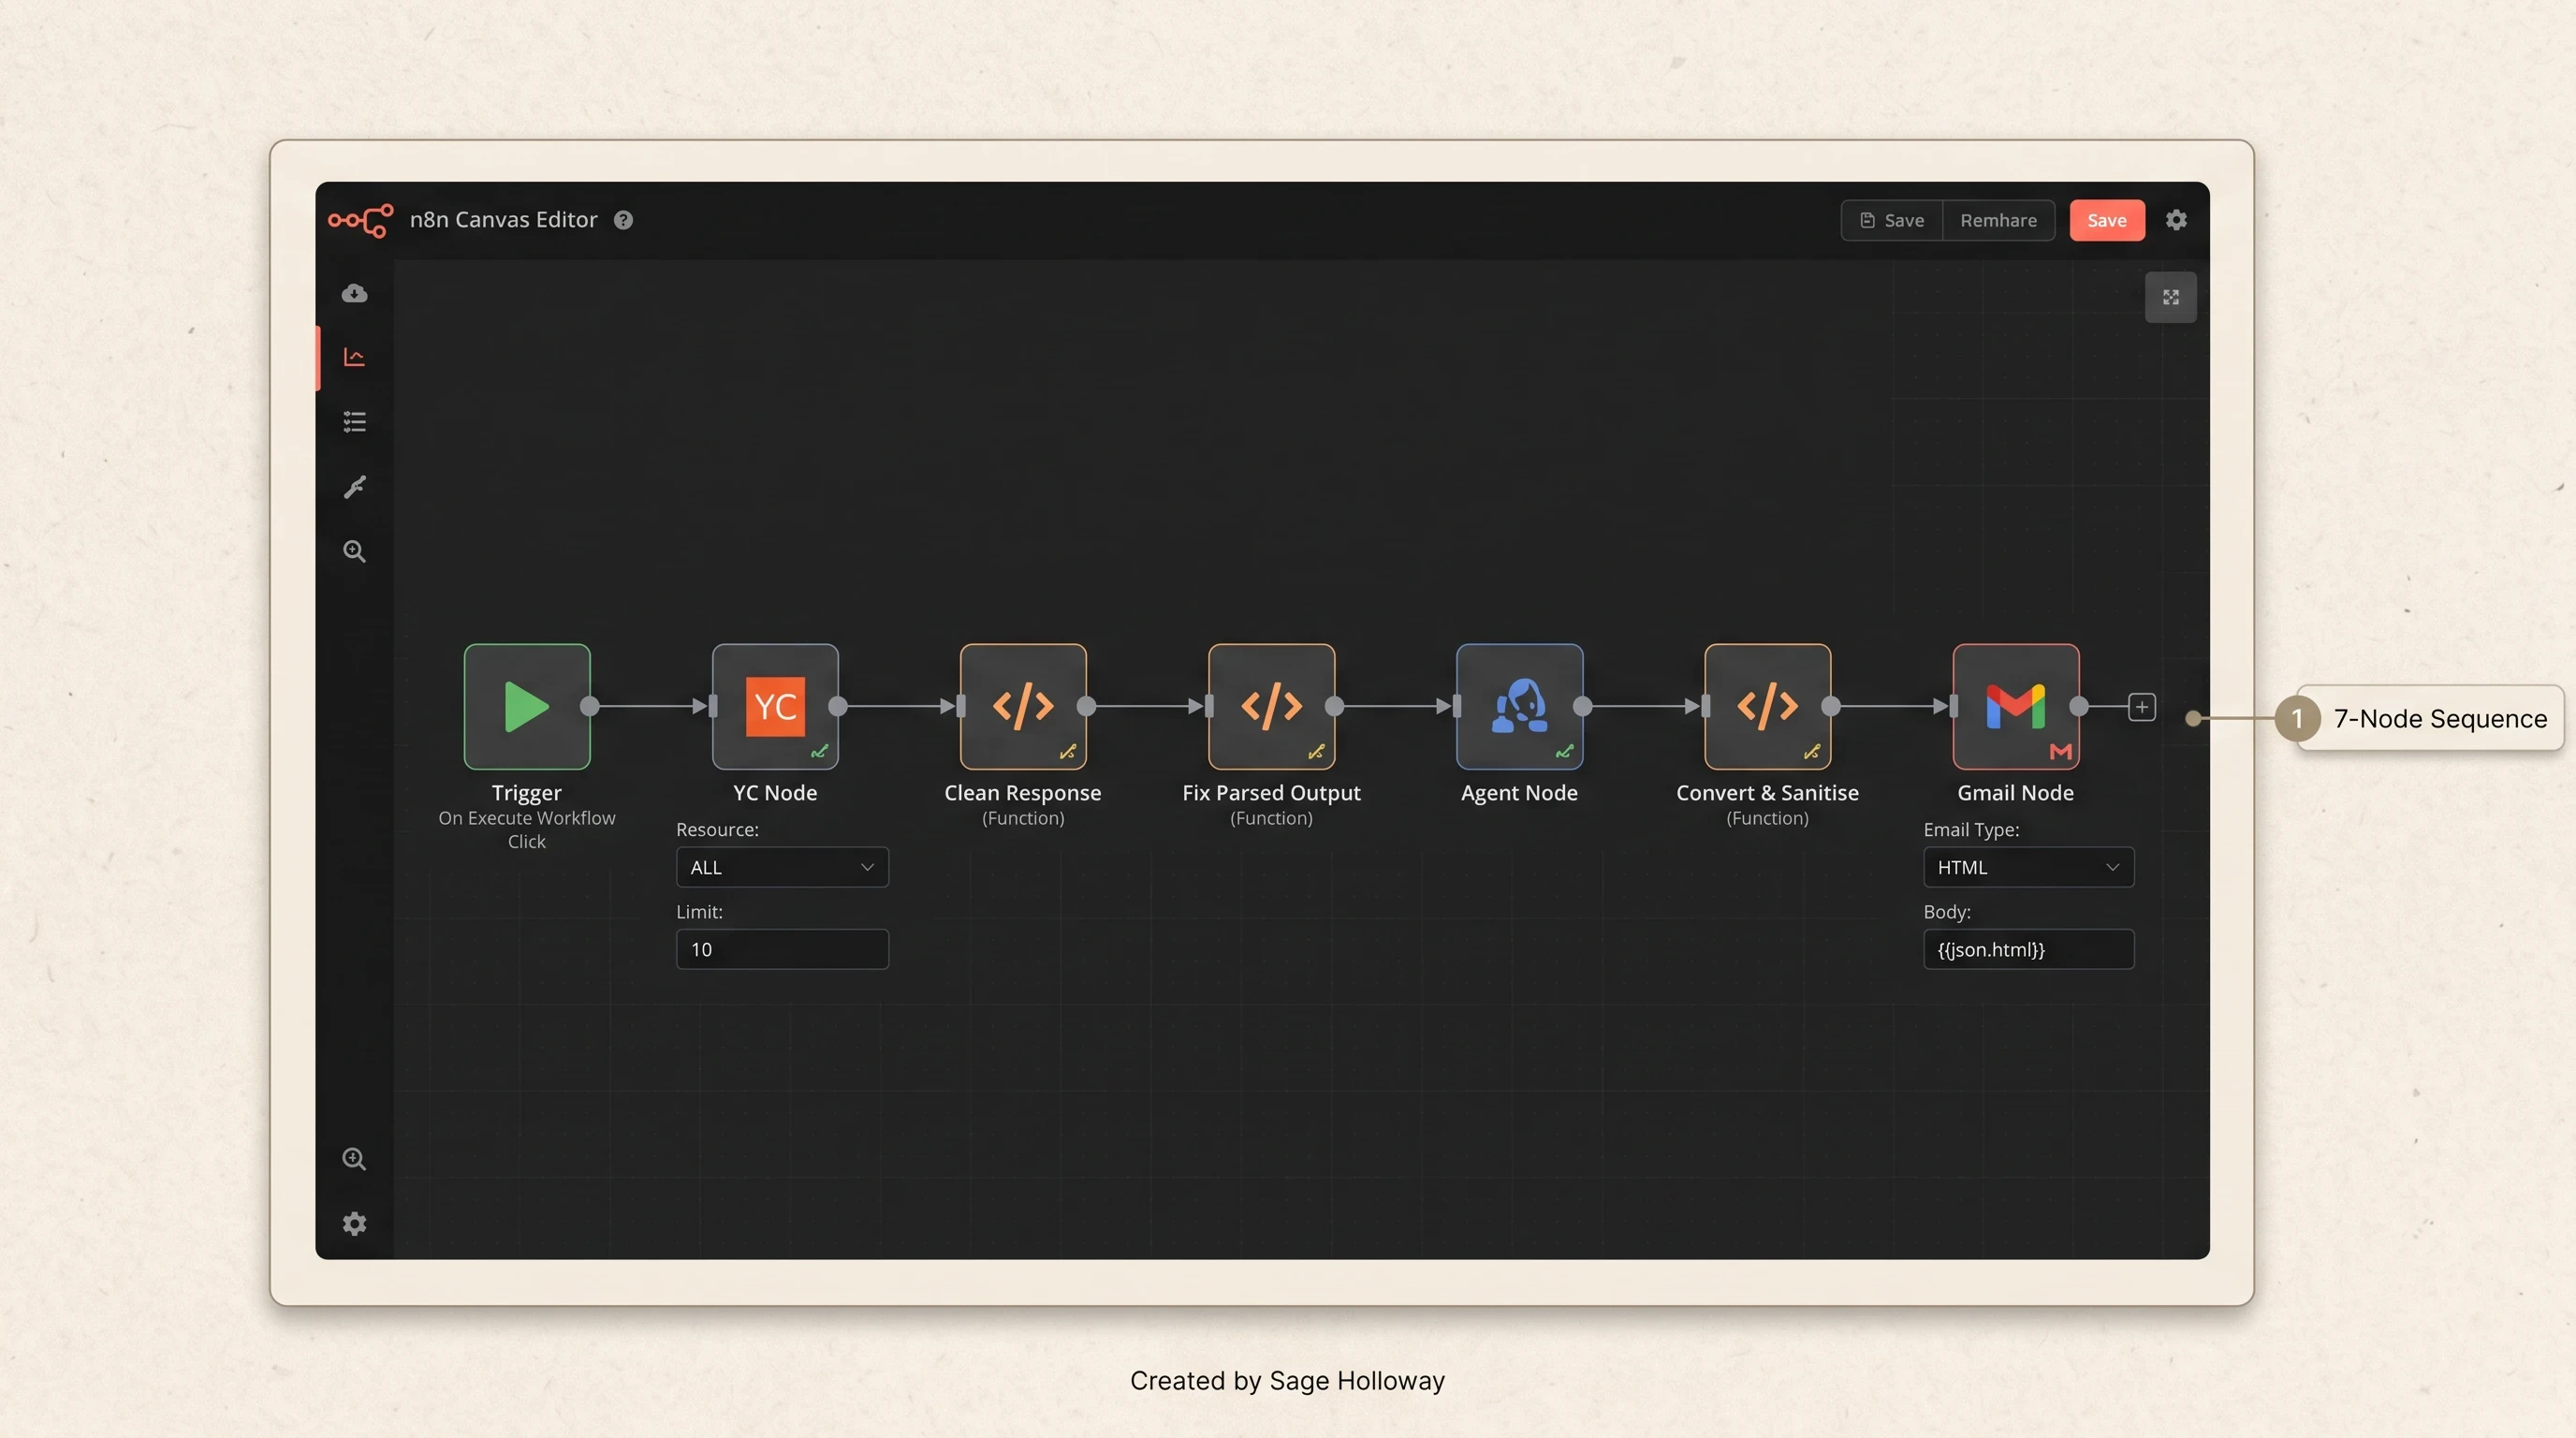Click the Convert & Sanitise label
Image resolution: width=2576 pixels, height=1438 pixels.
click(1767, 793)
